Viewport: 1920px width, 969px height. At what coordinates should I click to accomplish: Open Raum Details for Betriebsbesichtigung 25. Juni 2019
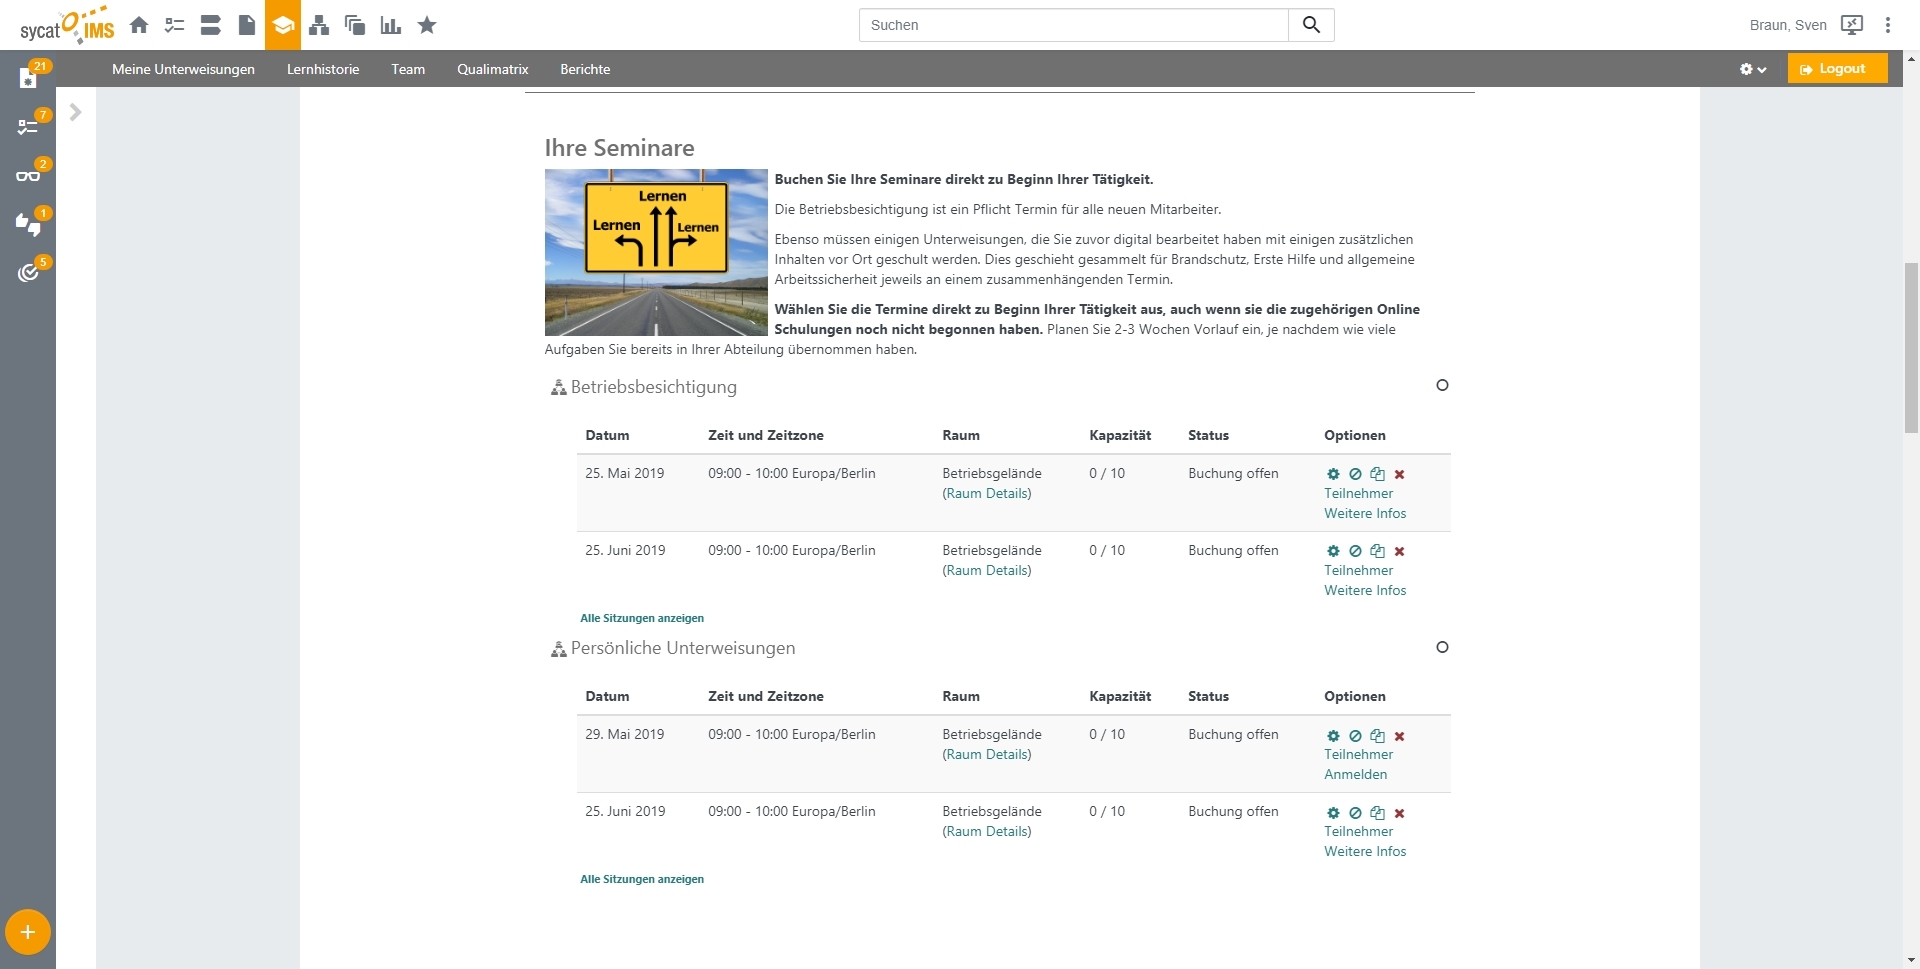(987, 570)
